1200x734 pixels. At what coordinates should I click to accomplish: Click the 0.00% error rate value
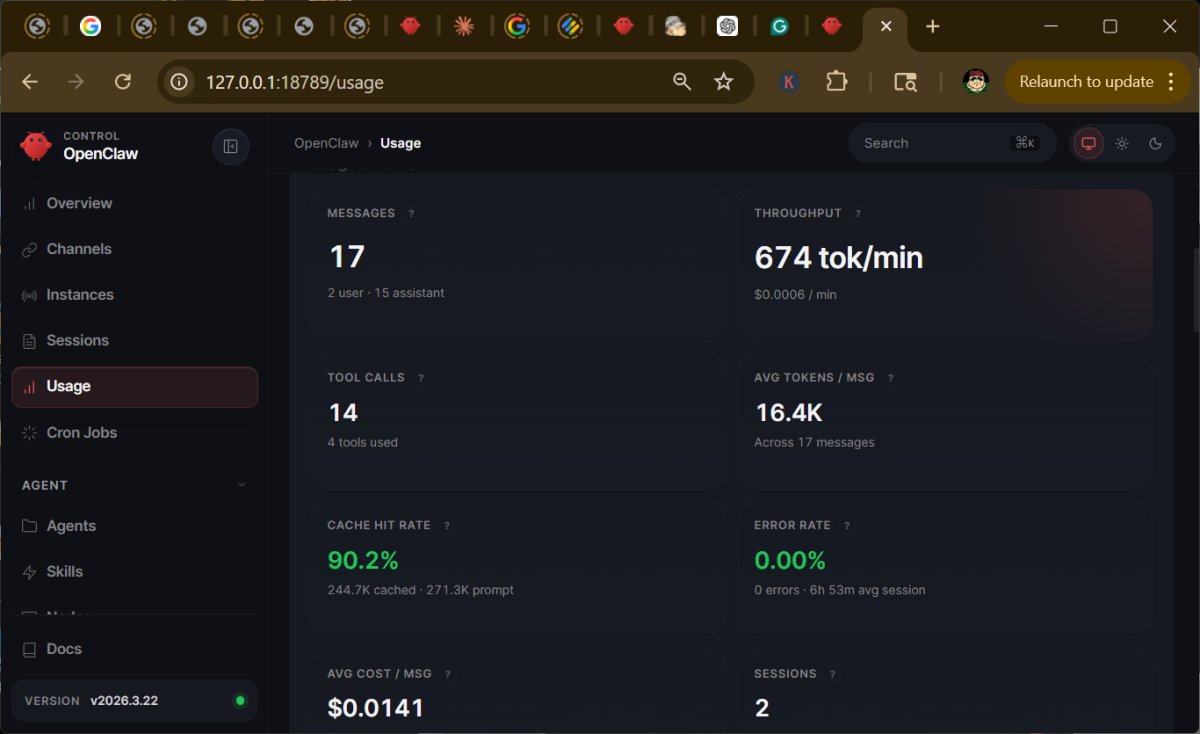point(790,561)
